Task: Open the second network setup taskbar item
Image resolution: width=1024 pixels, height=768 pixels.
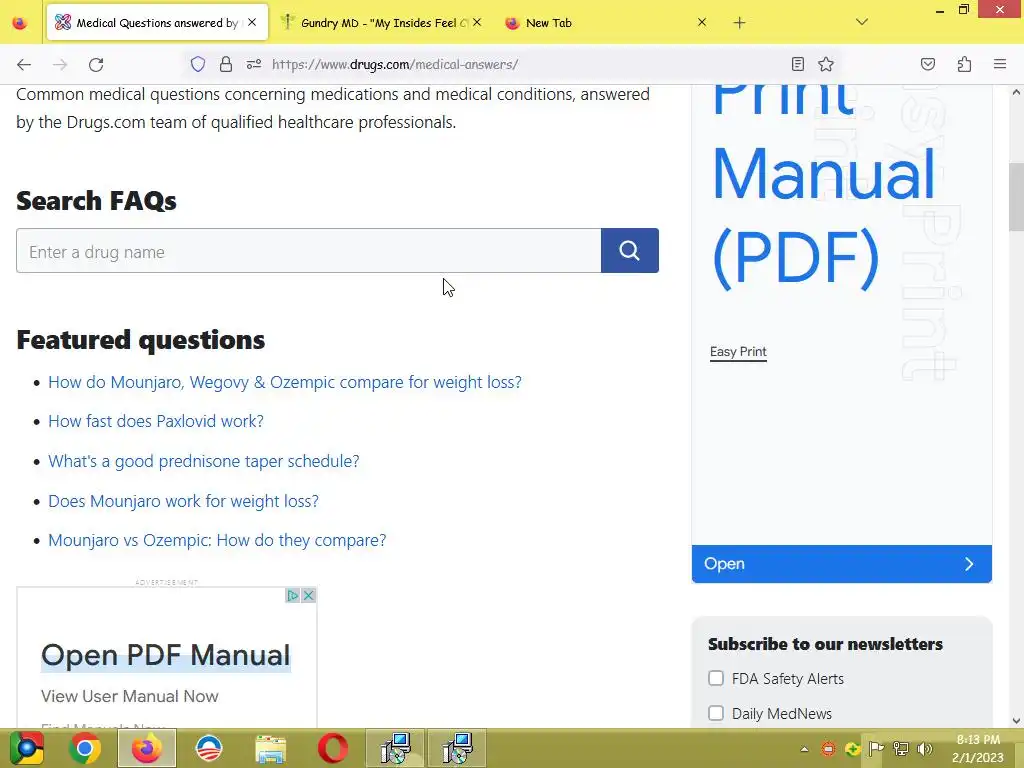Action: [x=457, y=748]
